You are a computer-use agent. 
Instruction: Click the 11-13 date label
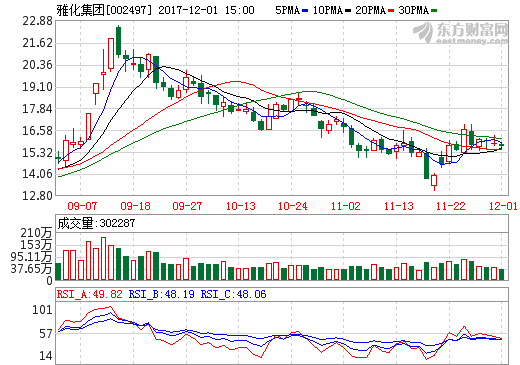click(398, 206)
